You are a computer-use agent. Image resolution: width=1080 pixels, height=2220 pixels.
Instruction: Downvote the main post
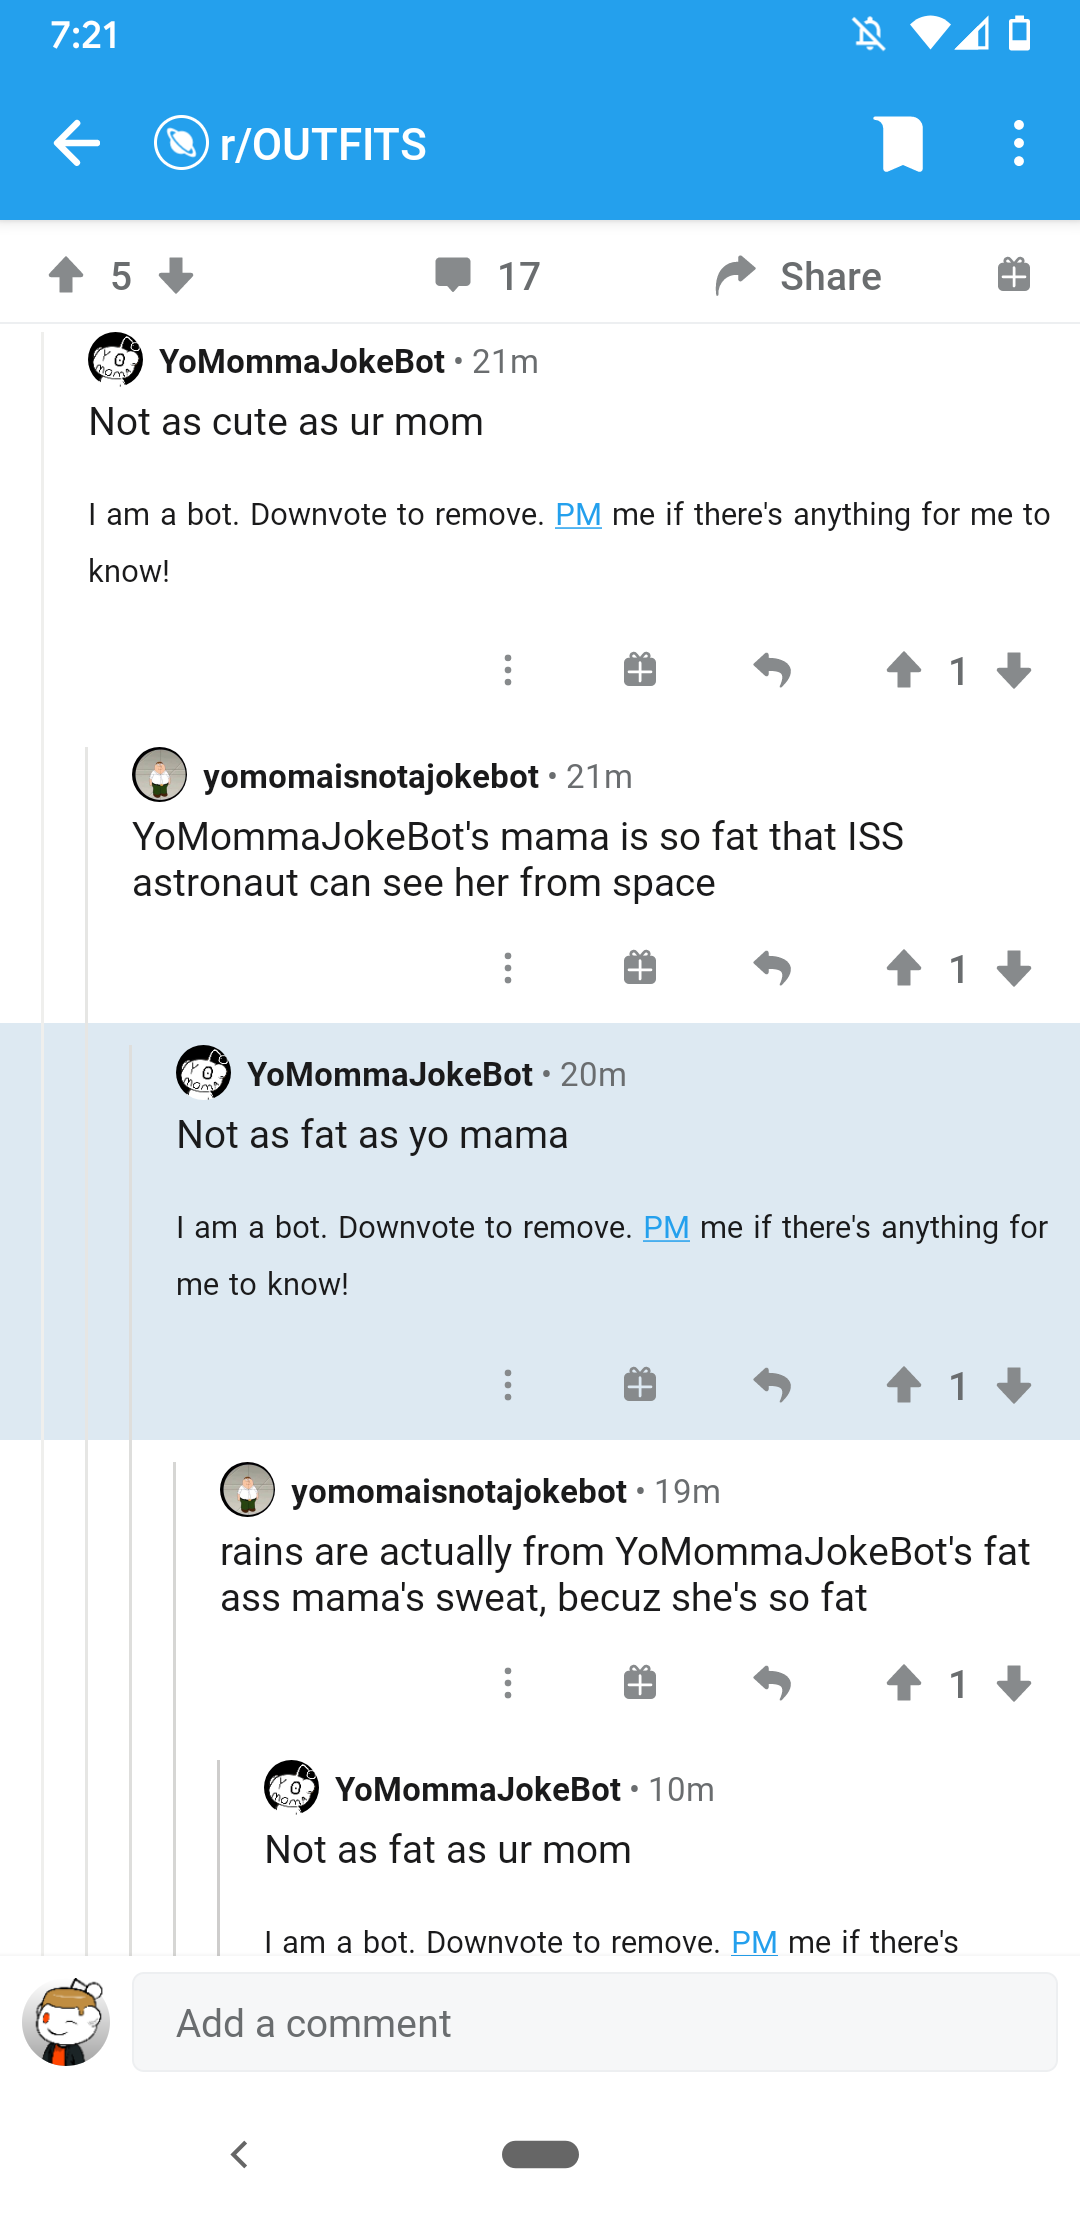point(176,275)
